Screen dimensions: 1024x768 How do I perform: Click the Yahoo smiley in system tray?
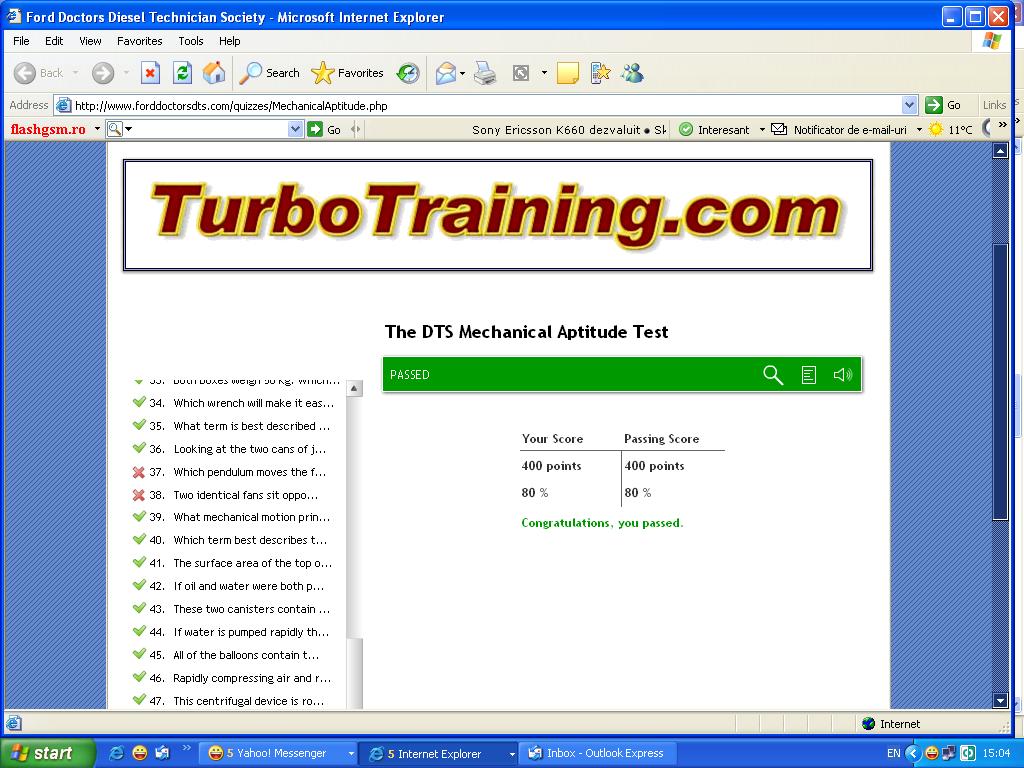931,753
